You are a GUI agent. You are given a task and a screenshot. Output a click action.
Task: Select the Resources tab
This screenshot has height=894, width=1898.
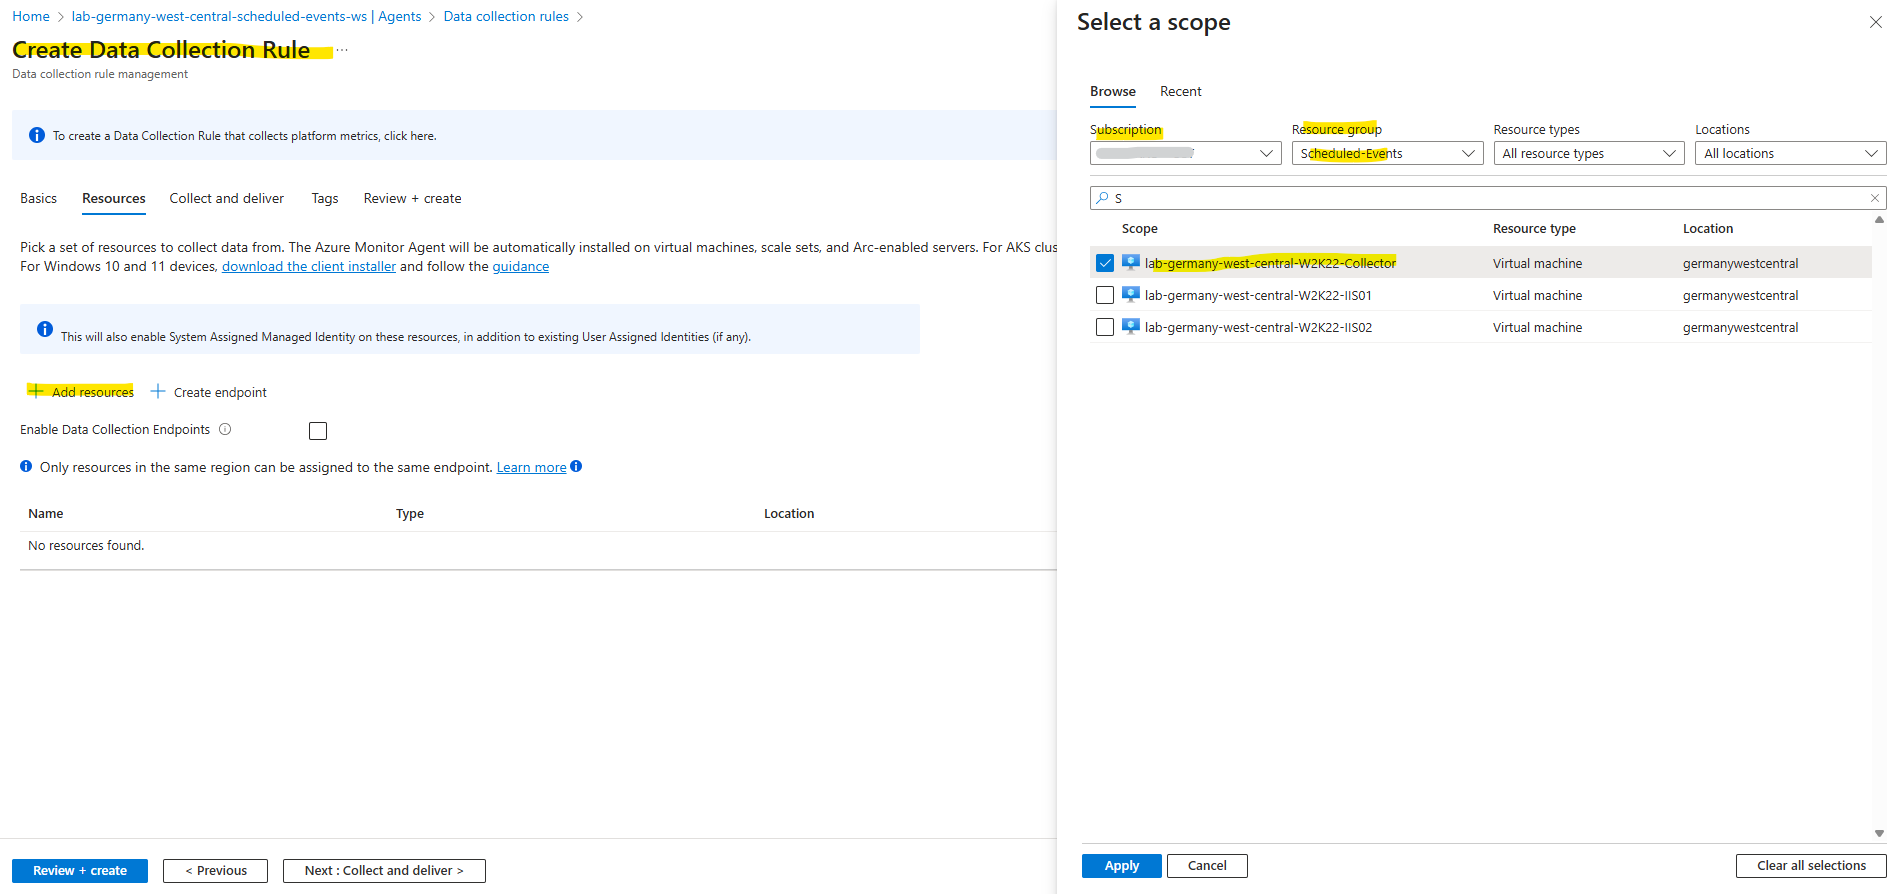tap(114, 198)
